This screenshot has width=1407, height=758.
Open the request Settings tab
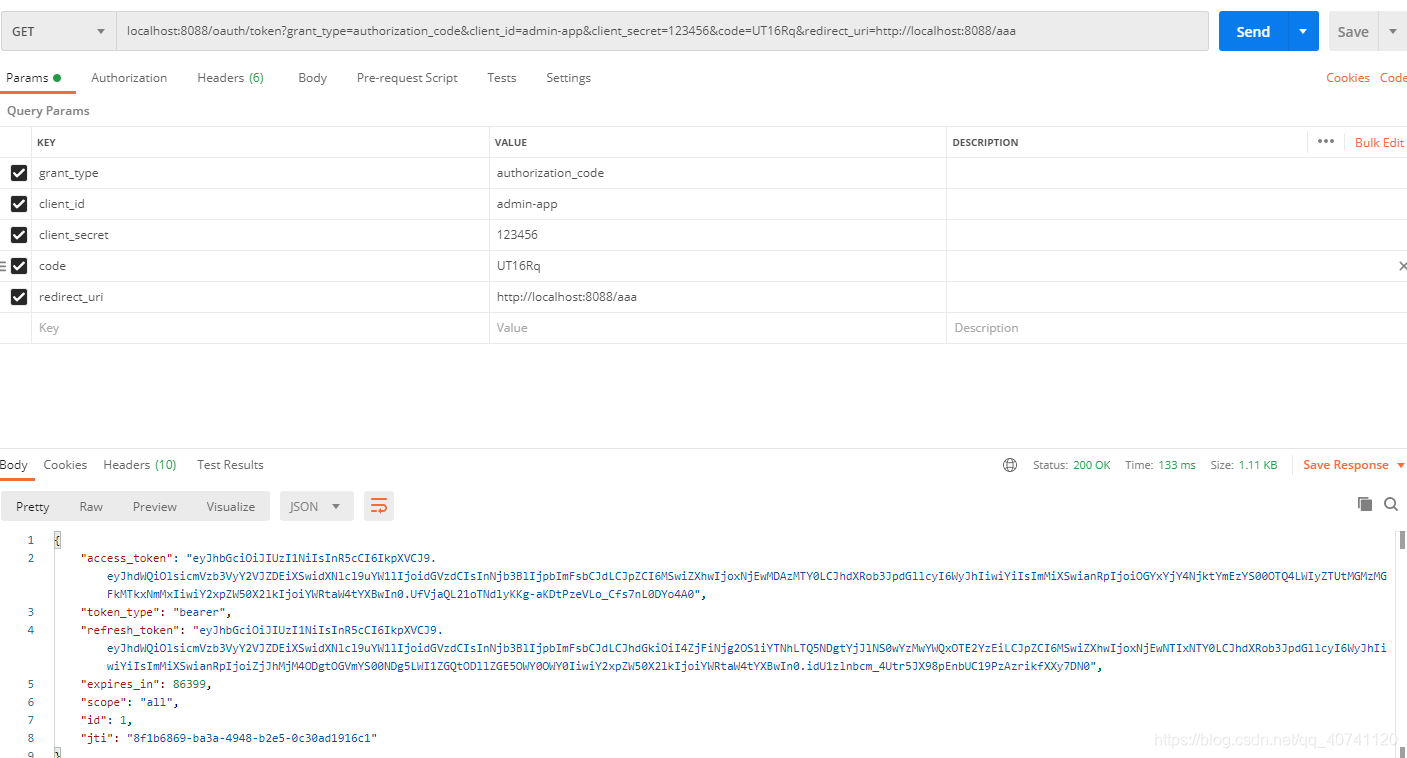tap(568, 78)
